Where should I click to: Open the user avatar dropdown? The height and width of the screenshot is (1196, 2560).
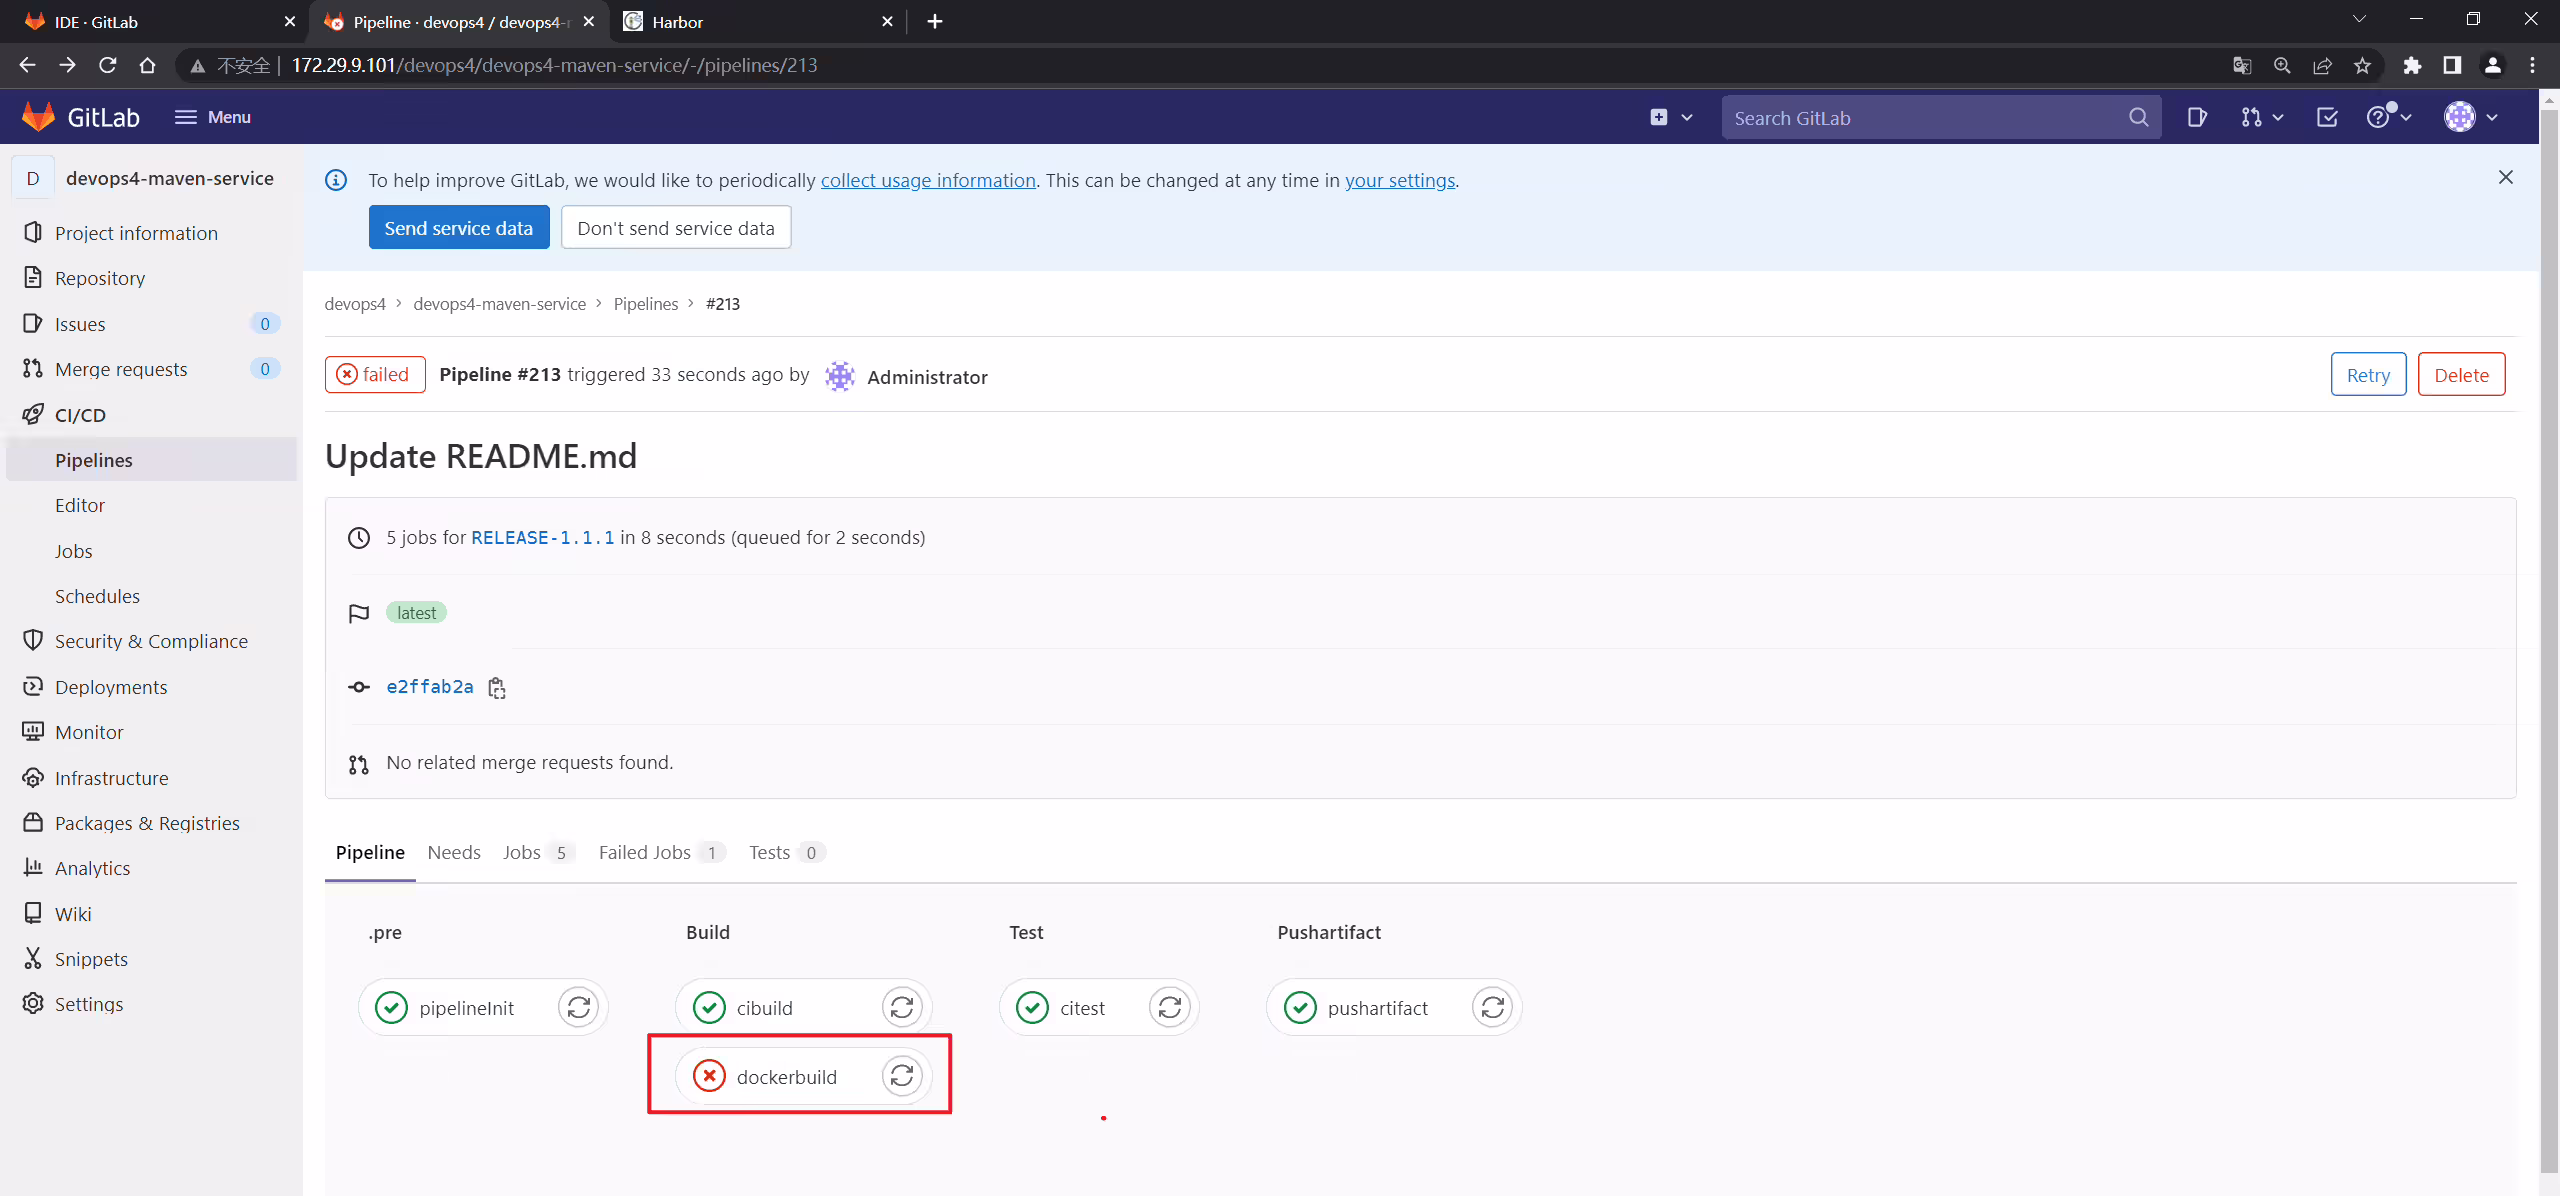(2471, 117)
